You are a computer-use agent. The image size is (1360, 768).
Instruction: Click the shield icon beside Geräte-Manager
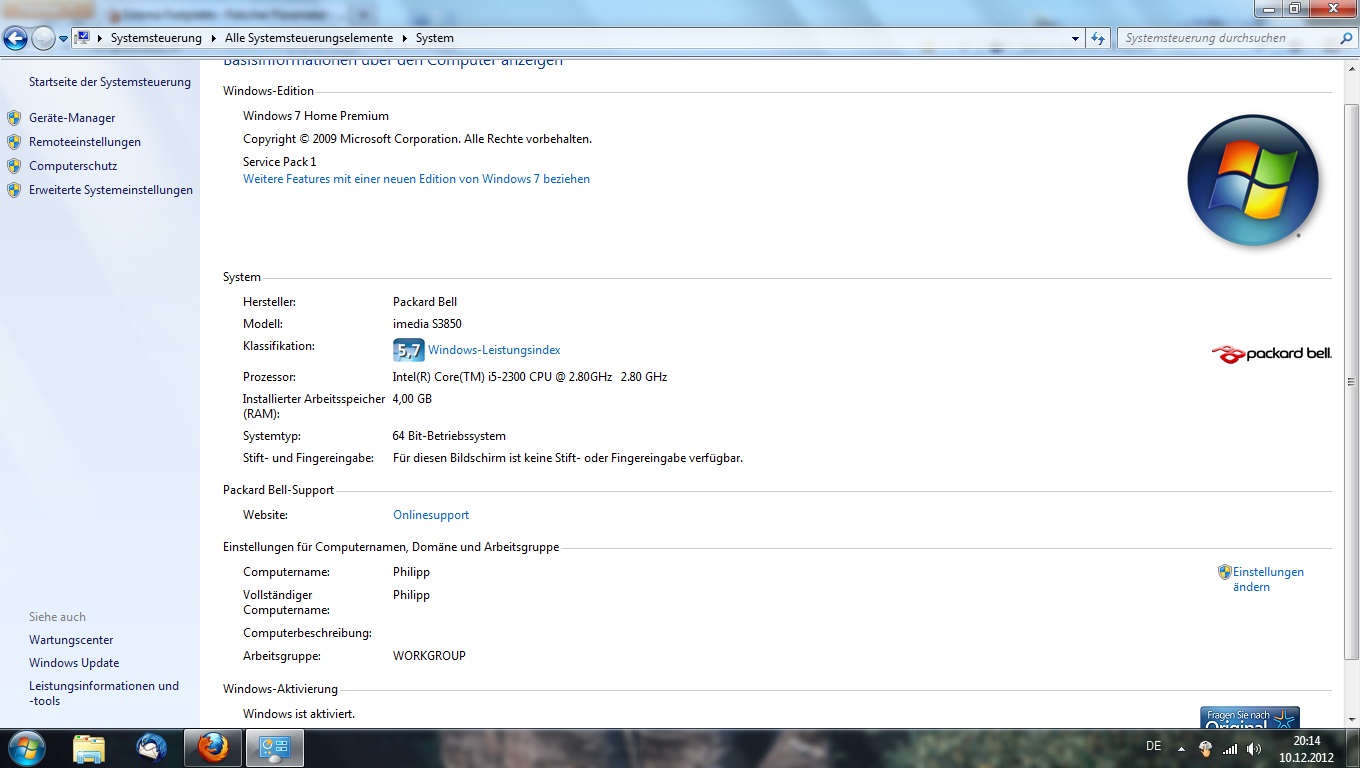(14, 118)
